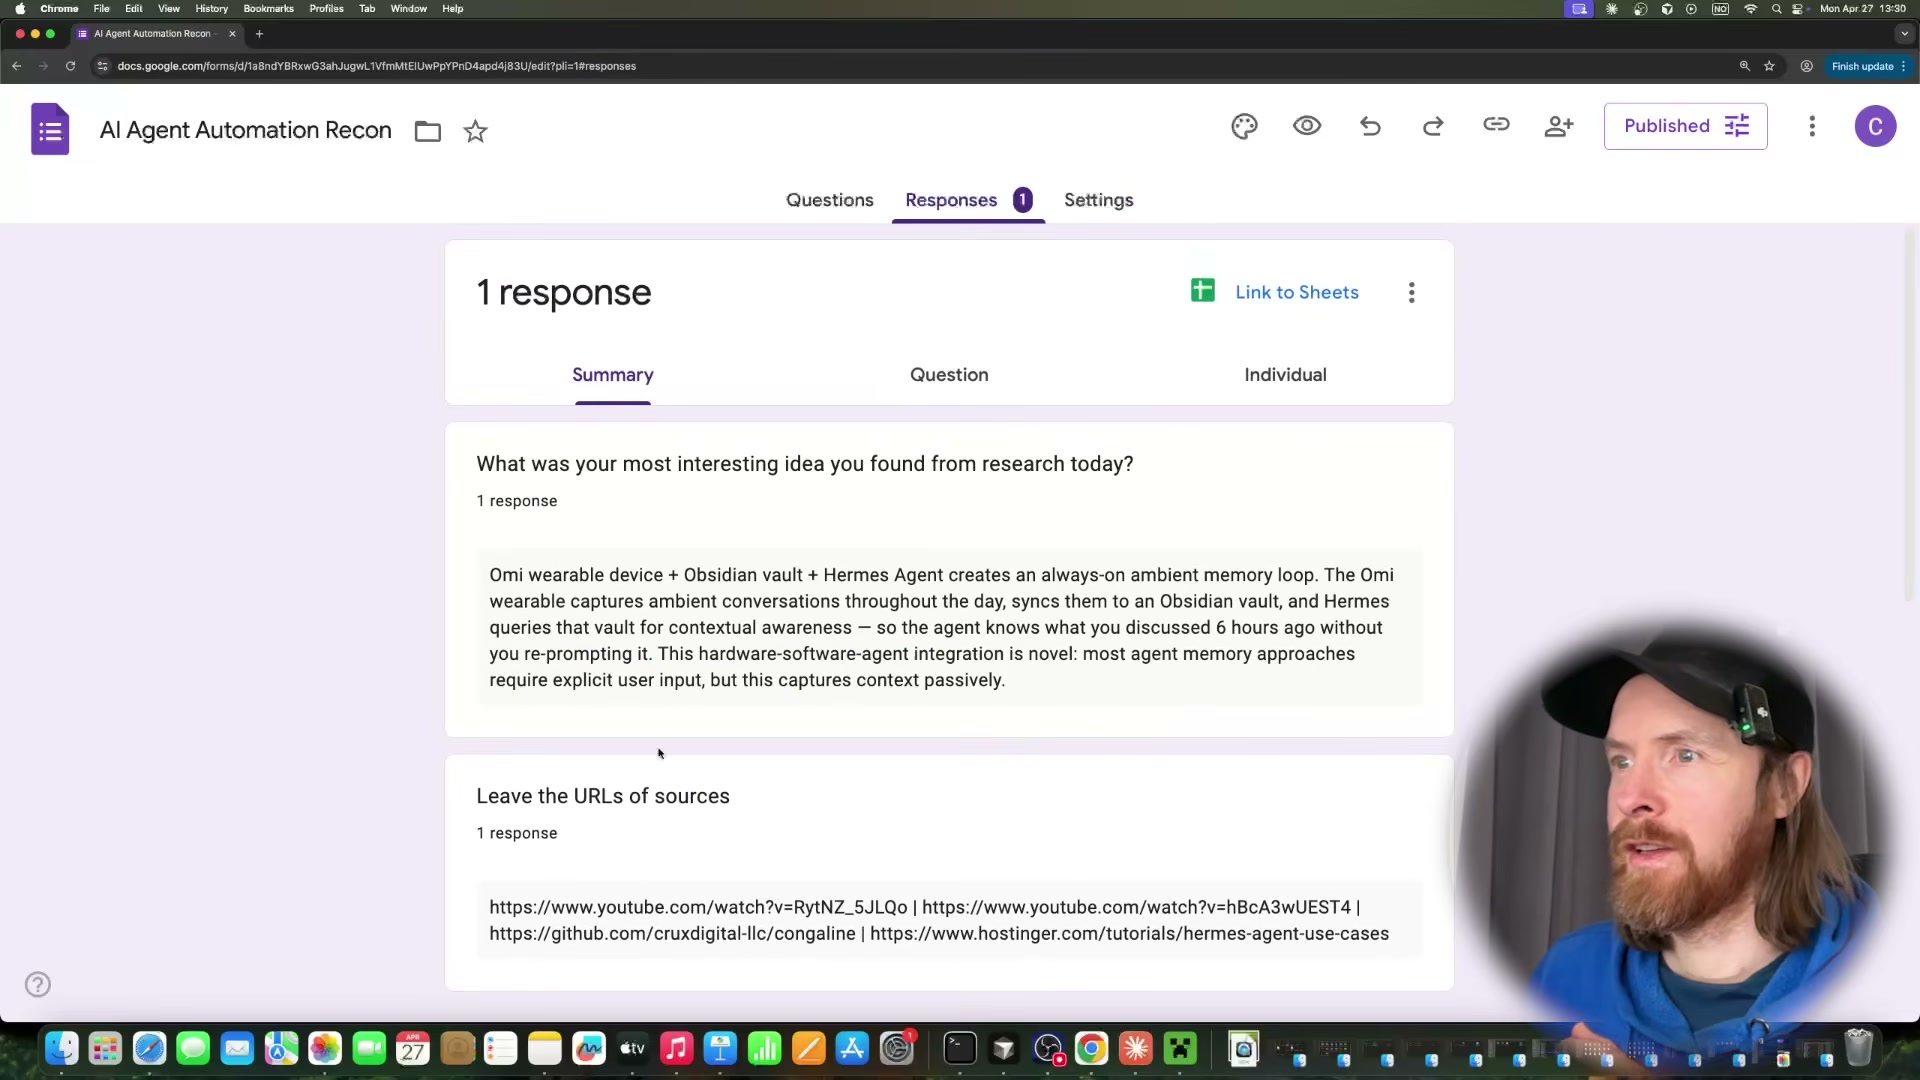
Task: Open Google Chrome from the Dock
Action: (1092, 1048)
